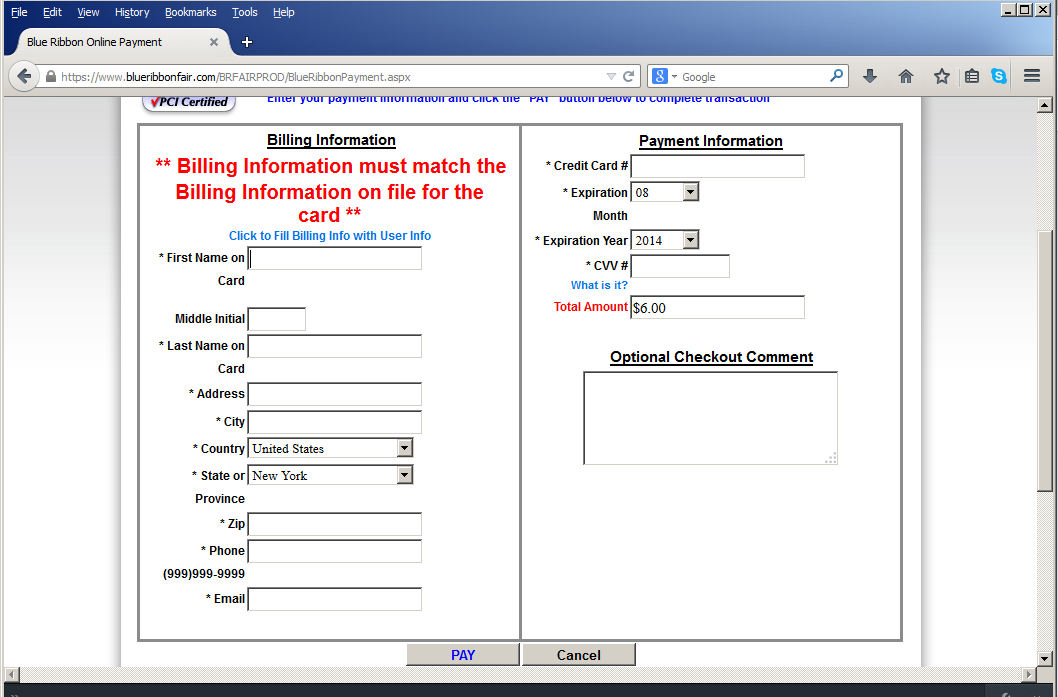This screenshot has height=697, width=1058.
Task: Click the vertical scrollbar down arrow
Action: pyautogui.click(x=1045, y=659)
